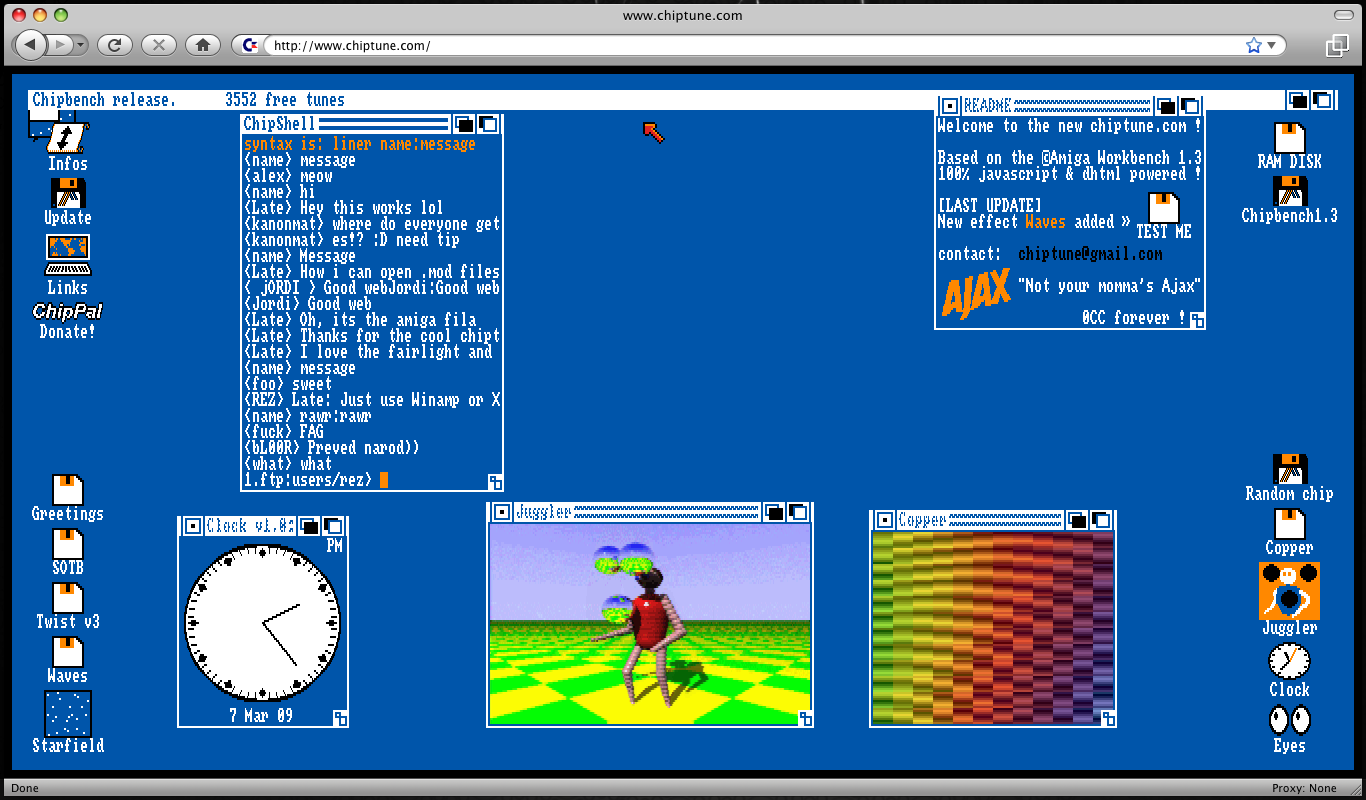Image resolution: width=1366 pixels, height=800 pixels.
Task: Click the browser Stop loading button
Action: pos(159,45)
